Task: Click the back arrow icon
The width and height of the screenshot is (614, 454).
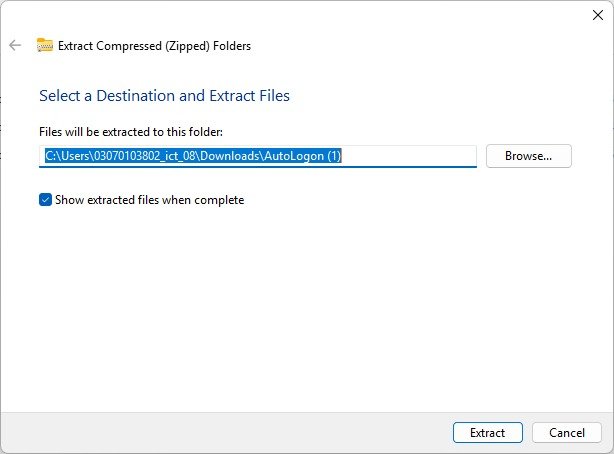Action: [x=15, y=45]
